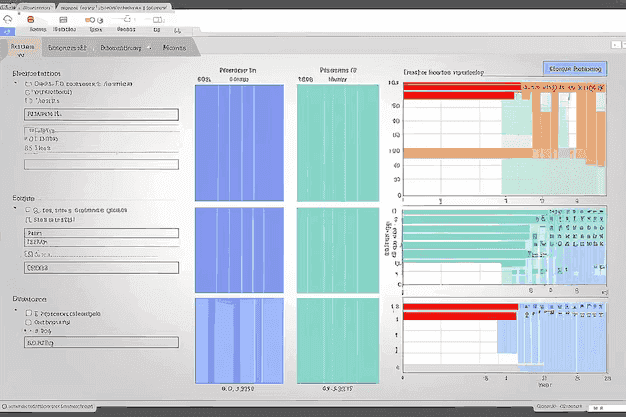Open the dropdown arrow next to the third tab
The image size is (626, 417).
coord(149,47)
